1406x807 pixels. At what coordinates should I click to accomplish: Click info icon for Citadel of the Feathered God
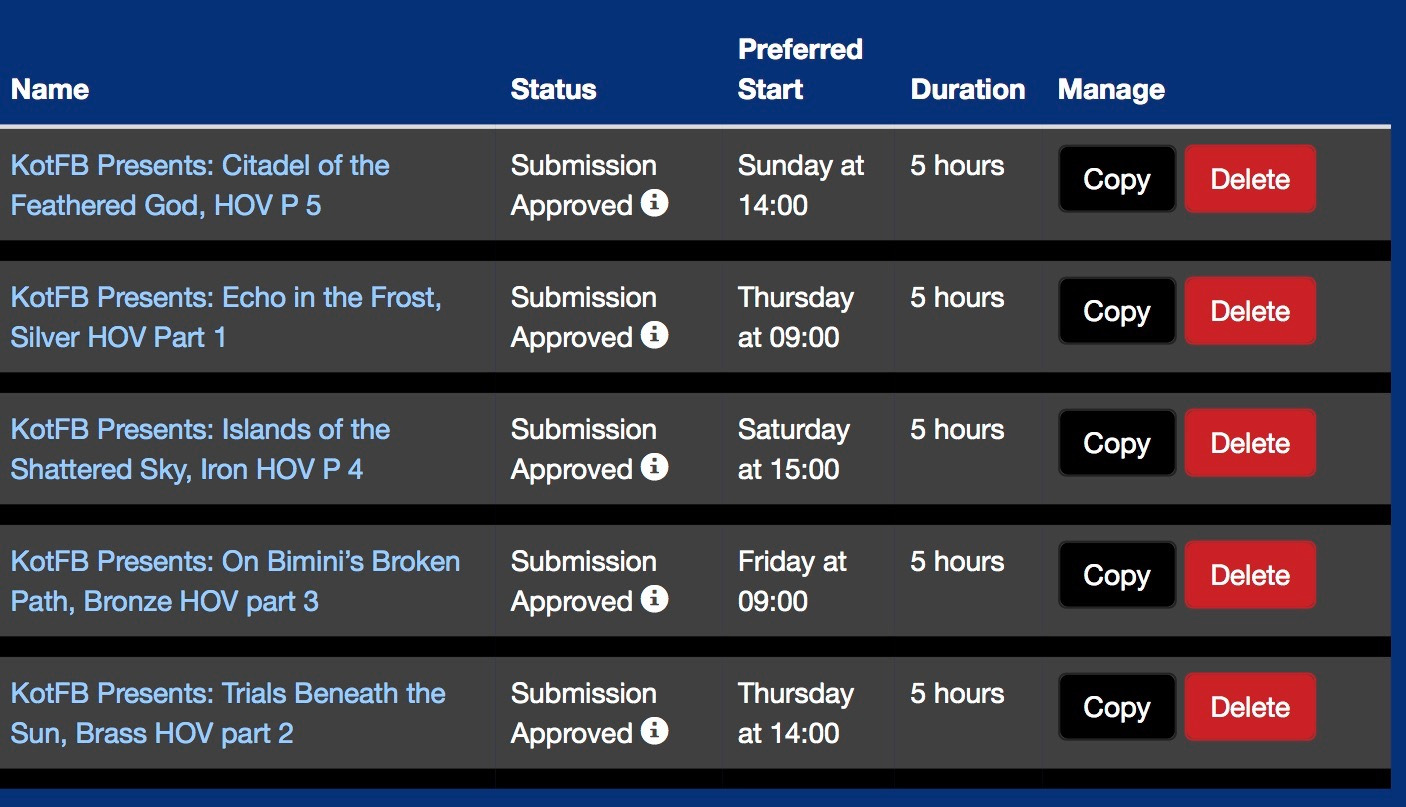click(x=654, y=203)
